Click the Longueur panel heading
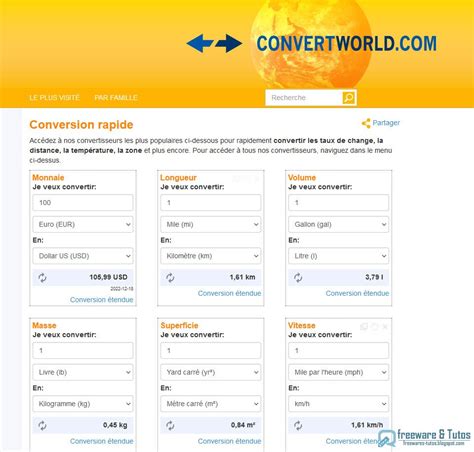The image size is (474, 452). point(178,177)
